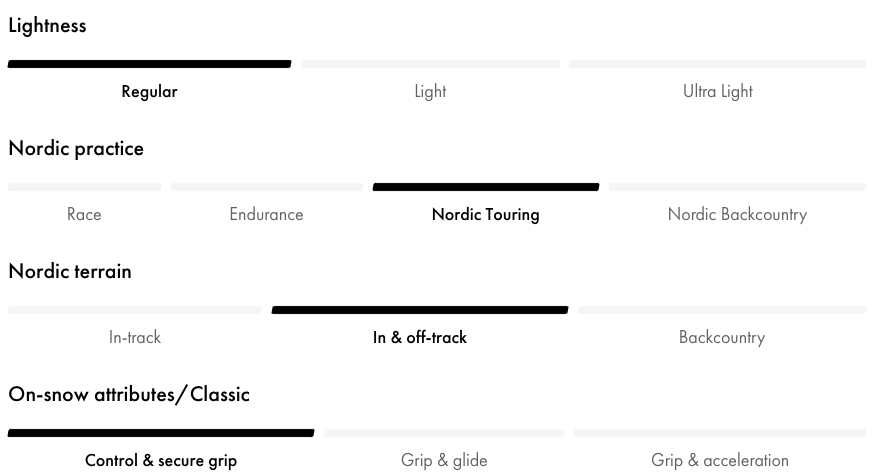Choose the Nordic Touring label
878x475 pixels.
click(x=485, y=215)
